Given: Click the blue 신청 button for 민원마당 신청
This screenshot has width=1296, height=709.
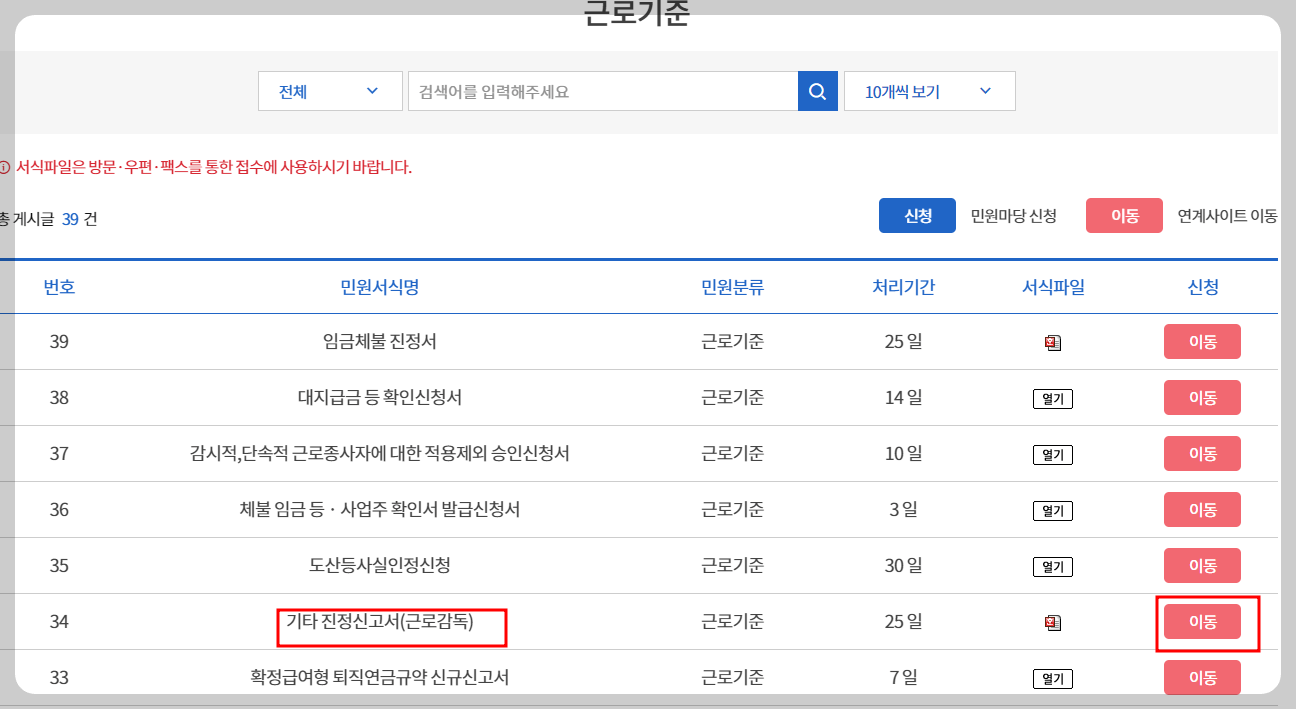Looking at the screenshot, I should [x=917, y=215].
